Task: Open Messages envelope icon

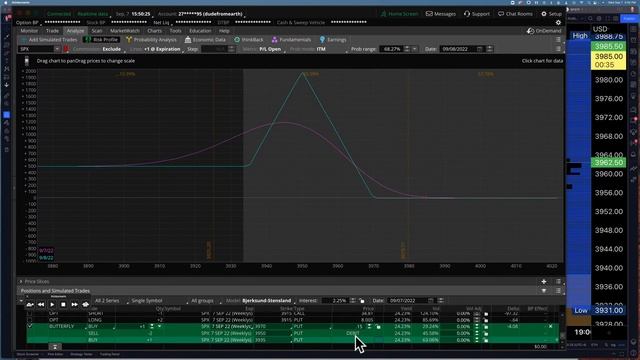Action: [429, 14]
